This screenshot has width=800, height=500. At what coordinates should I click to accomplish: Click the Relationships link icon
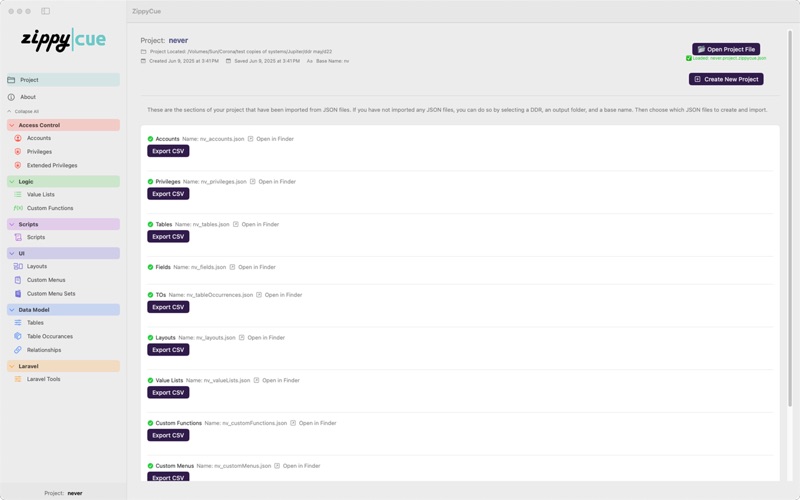18,350
